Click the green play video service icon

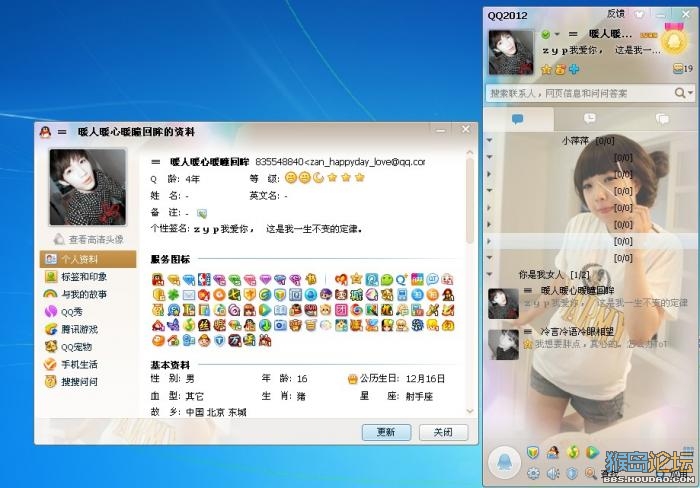[265, 309]
